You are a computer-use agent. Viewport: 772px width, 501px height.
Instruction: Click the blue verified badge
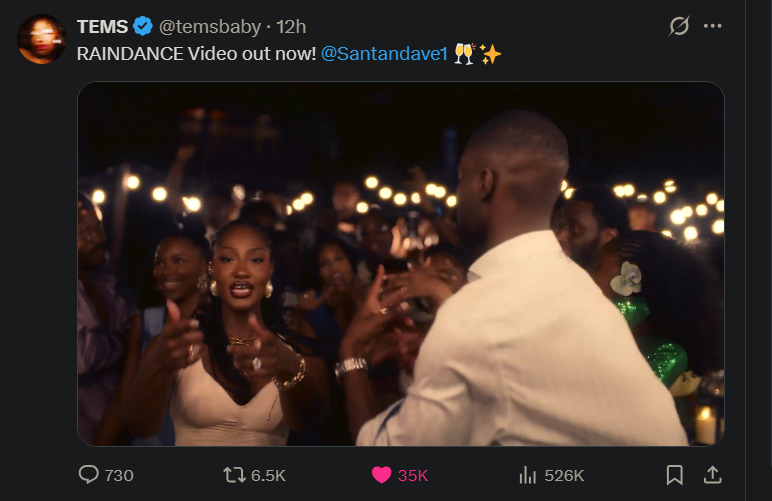[x=143, y=26]
